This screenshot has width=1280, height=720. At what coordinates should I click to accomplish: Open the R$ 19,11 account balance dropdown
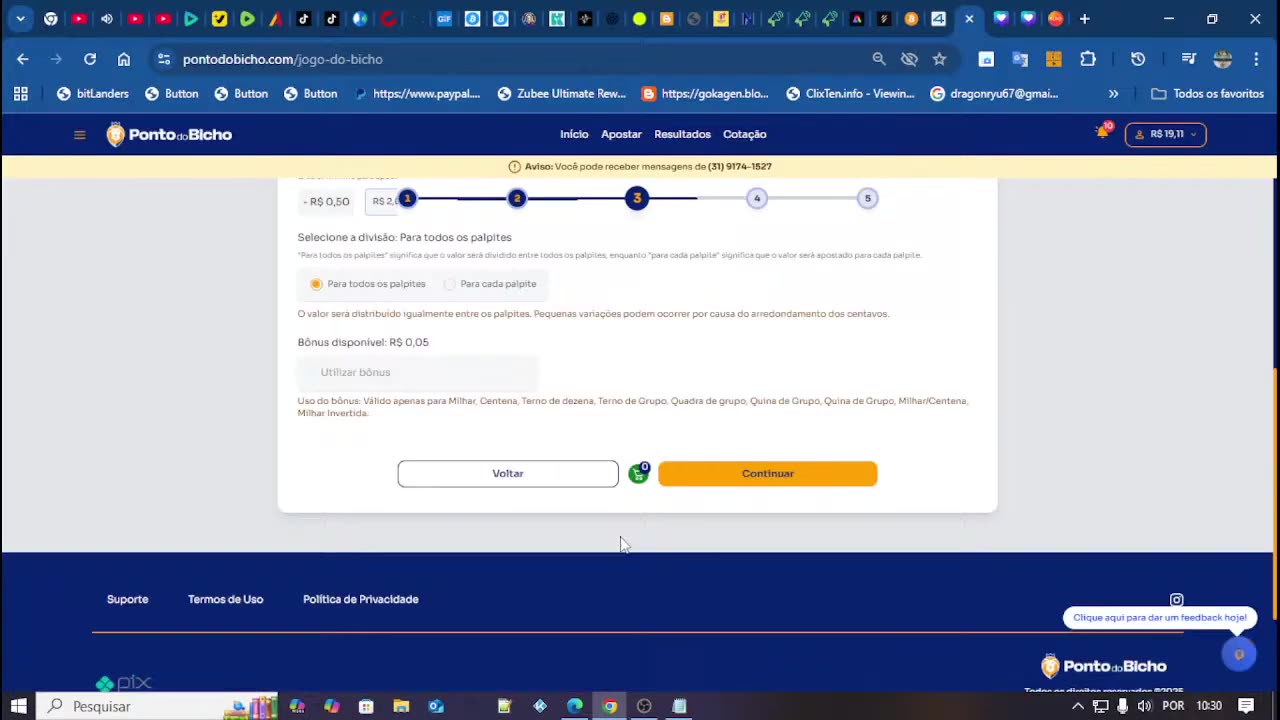[1166, 134]
